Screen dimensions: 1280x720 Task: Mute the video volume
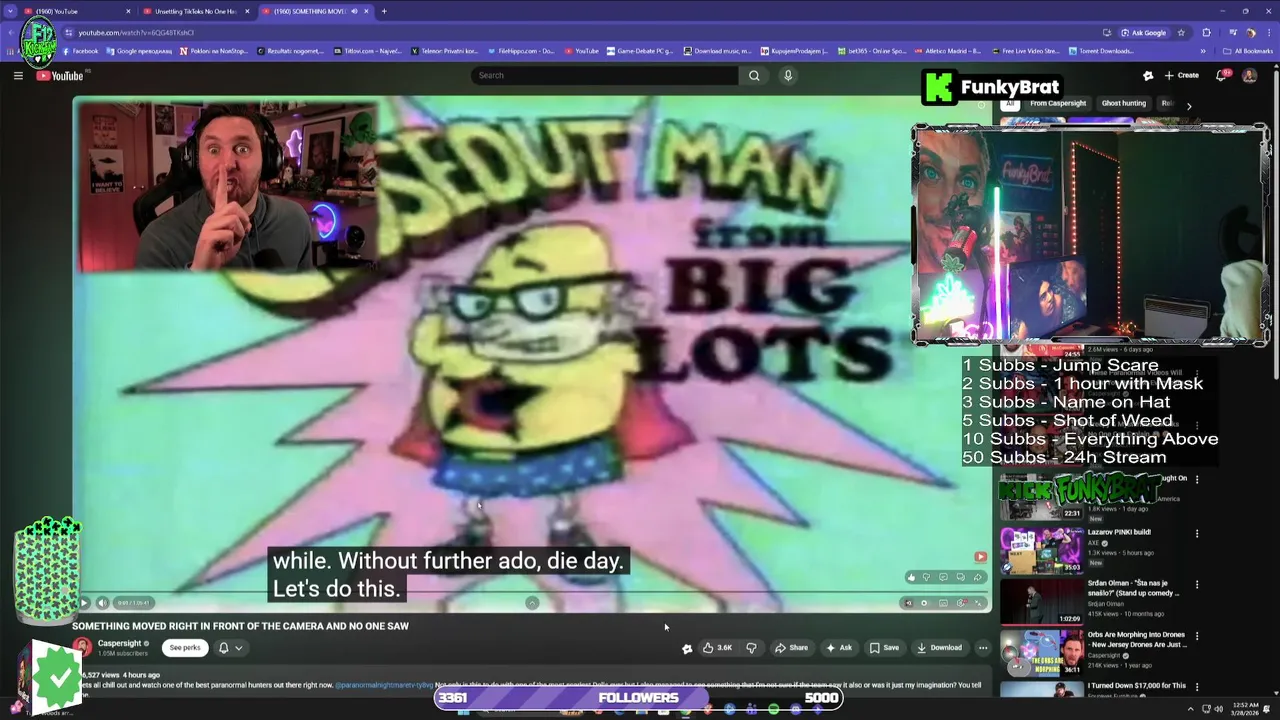(102, 603)
